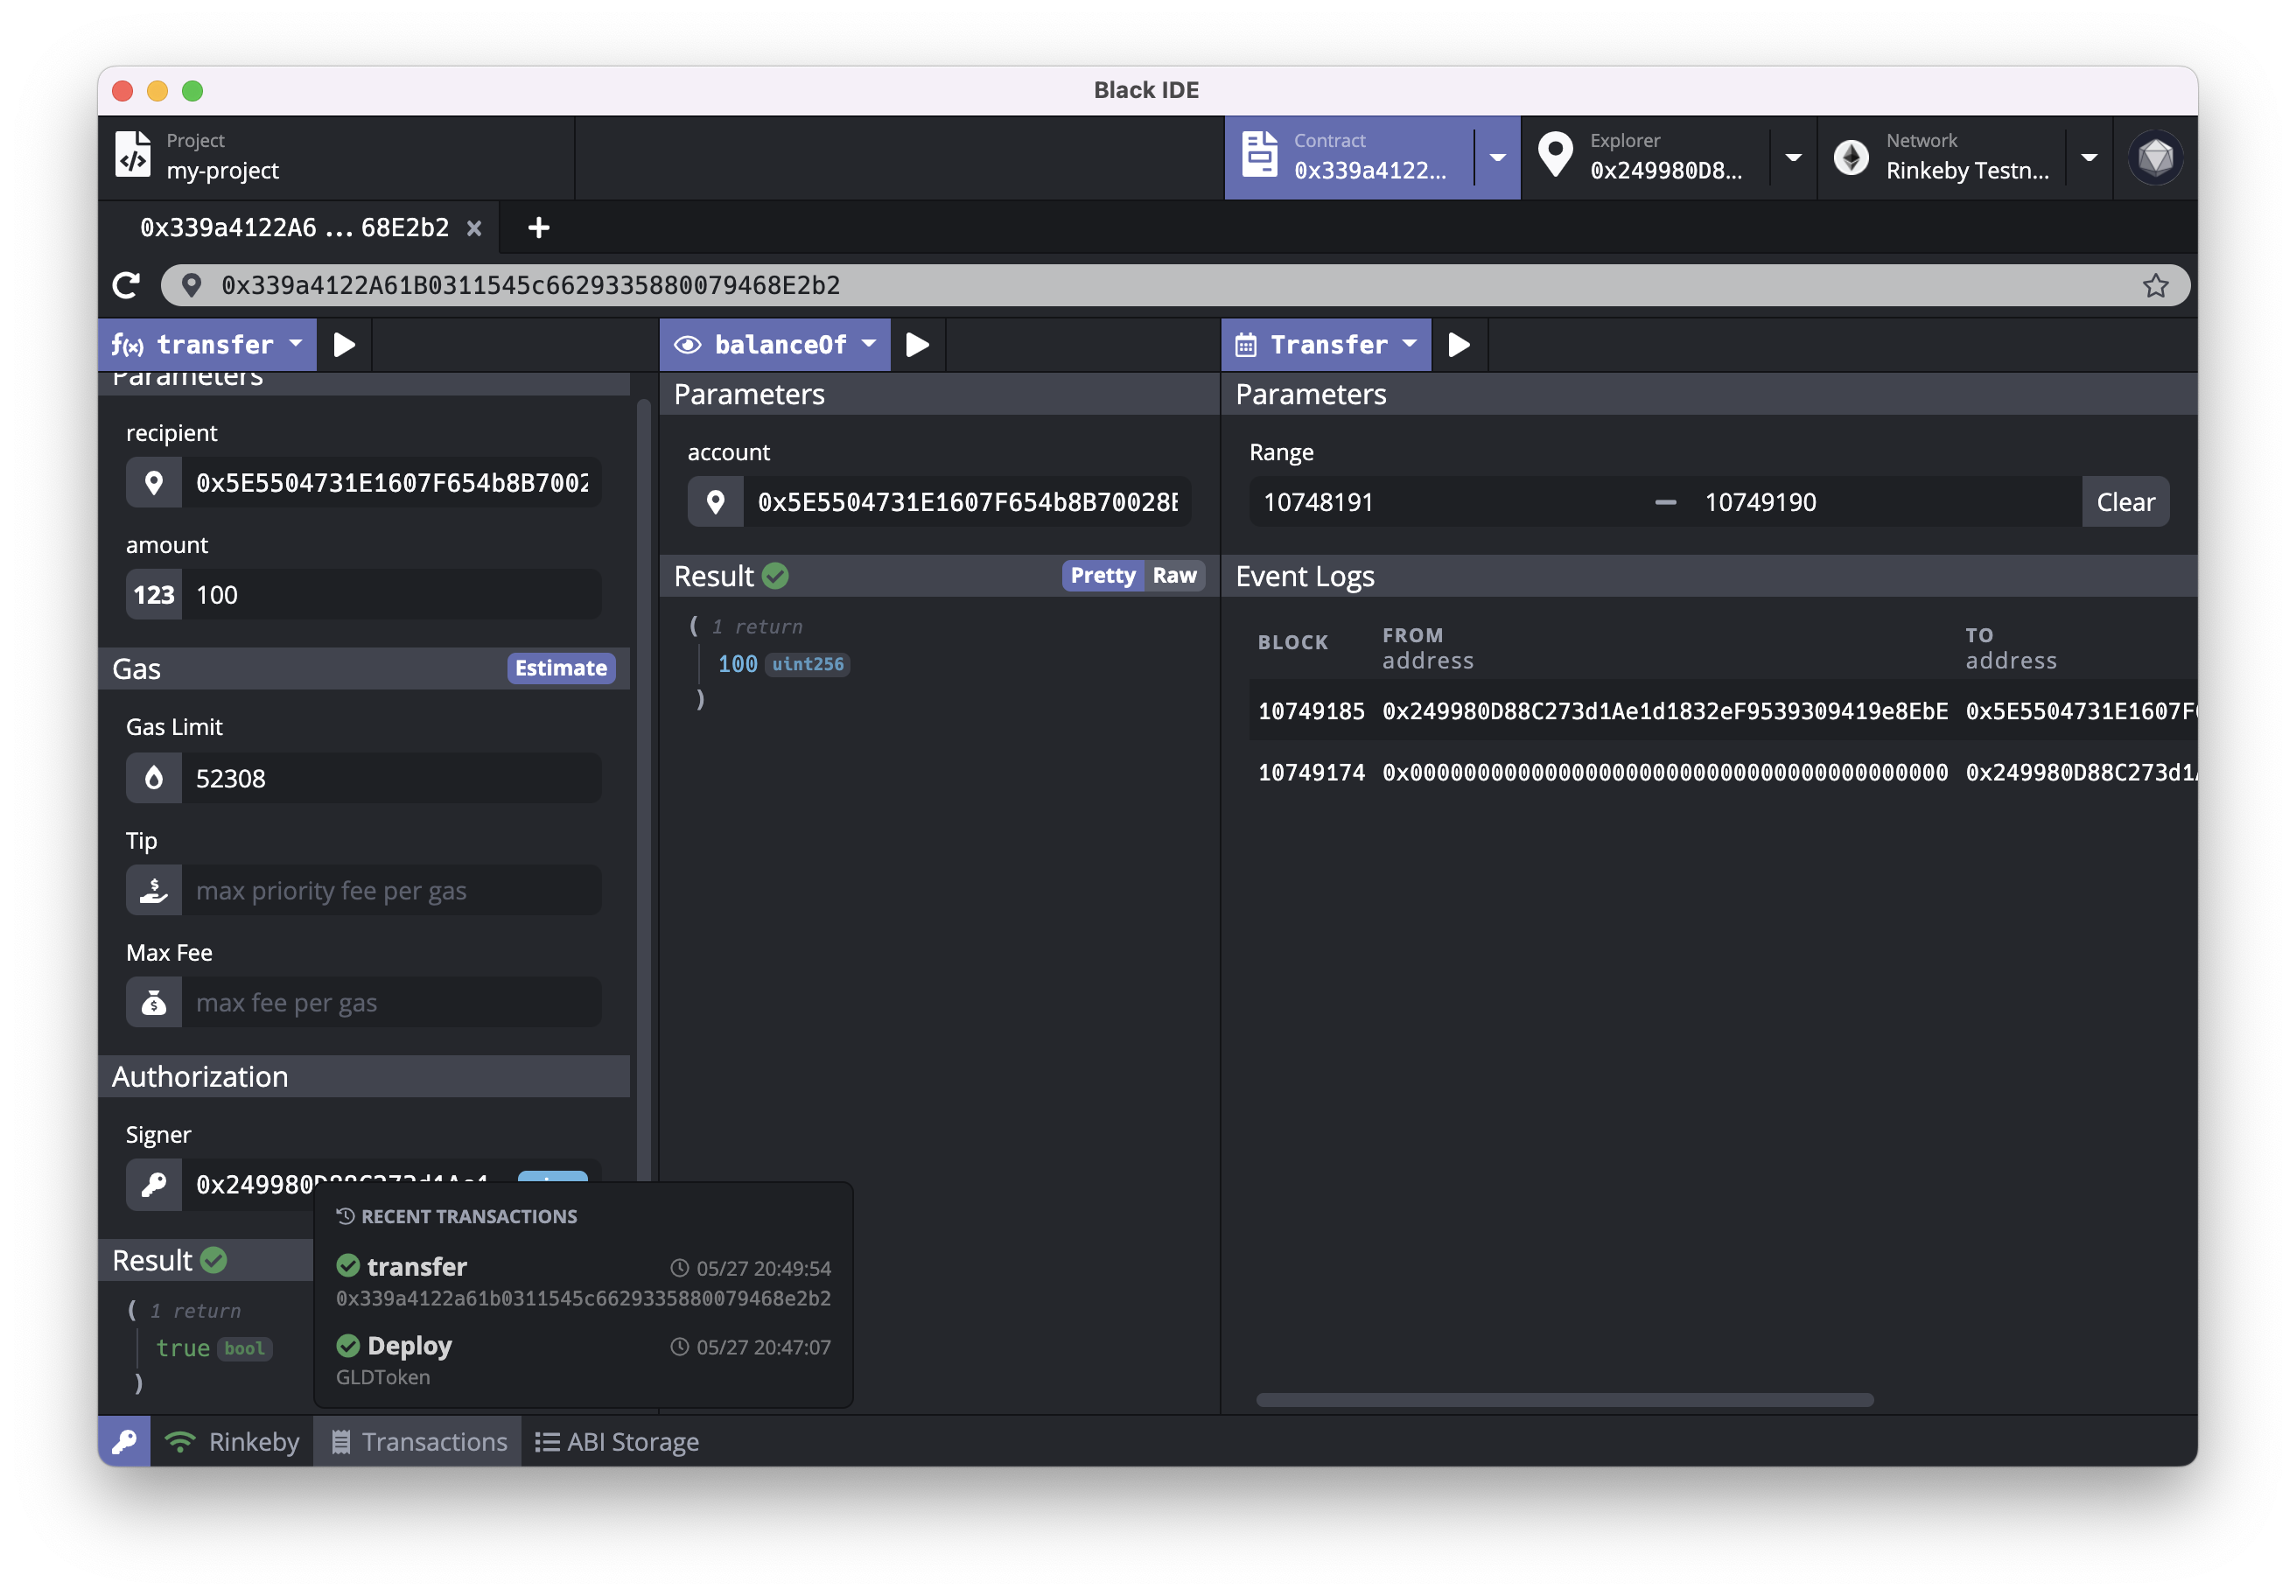The image size is (2296, 1596).
Task: Run the Transfer event query play button
Action: point(1459,345)
